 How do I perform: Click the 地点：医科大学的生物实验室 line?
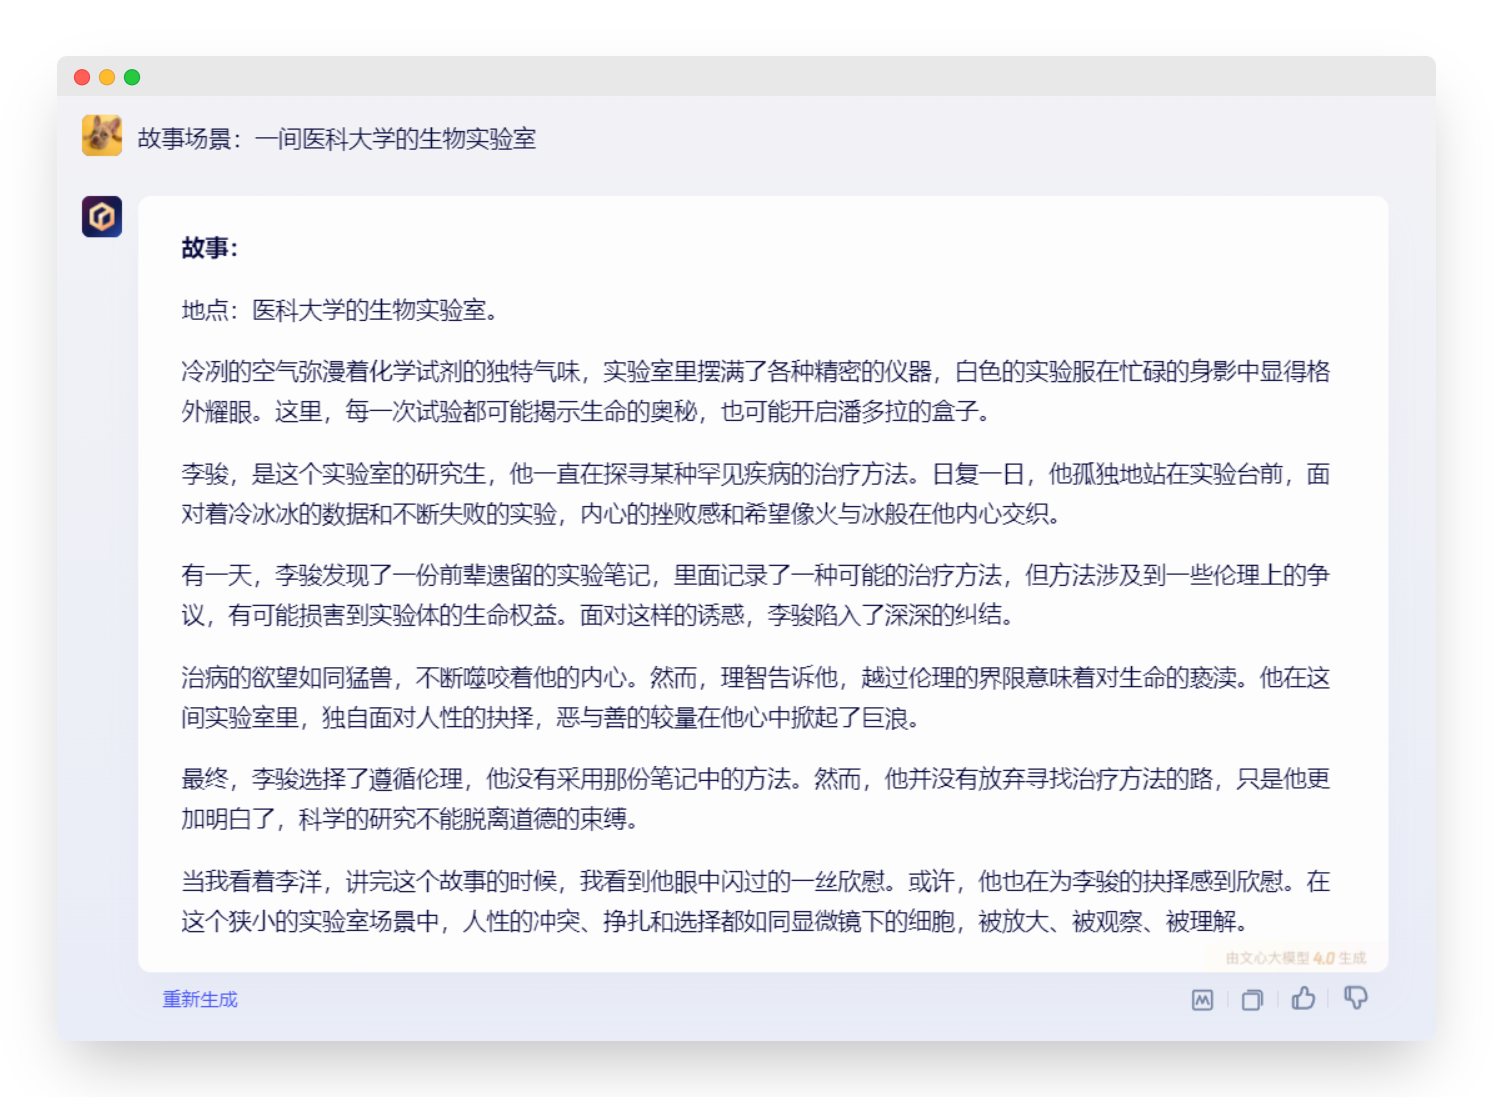340,310
